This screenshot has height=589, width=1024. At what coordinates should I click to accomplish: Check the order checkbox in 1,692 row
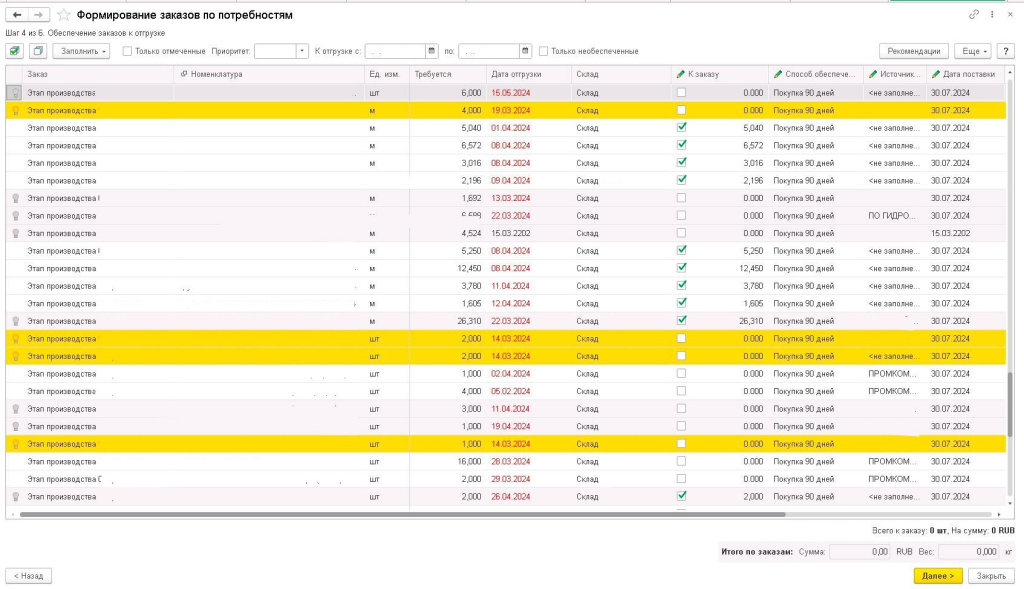coord(681,198)
